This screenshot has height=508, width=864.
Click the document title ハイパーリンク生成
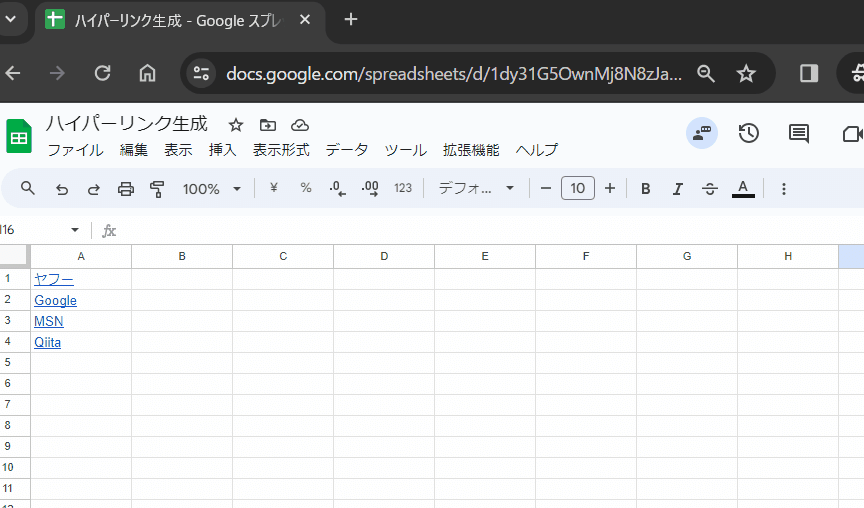coord(126,123)
